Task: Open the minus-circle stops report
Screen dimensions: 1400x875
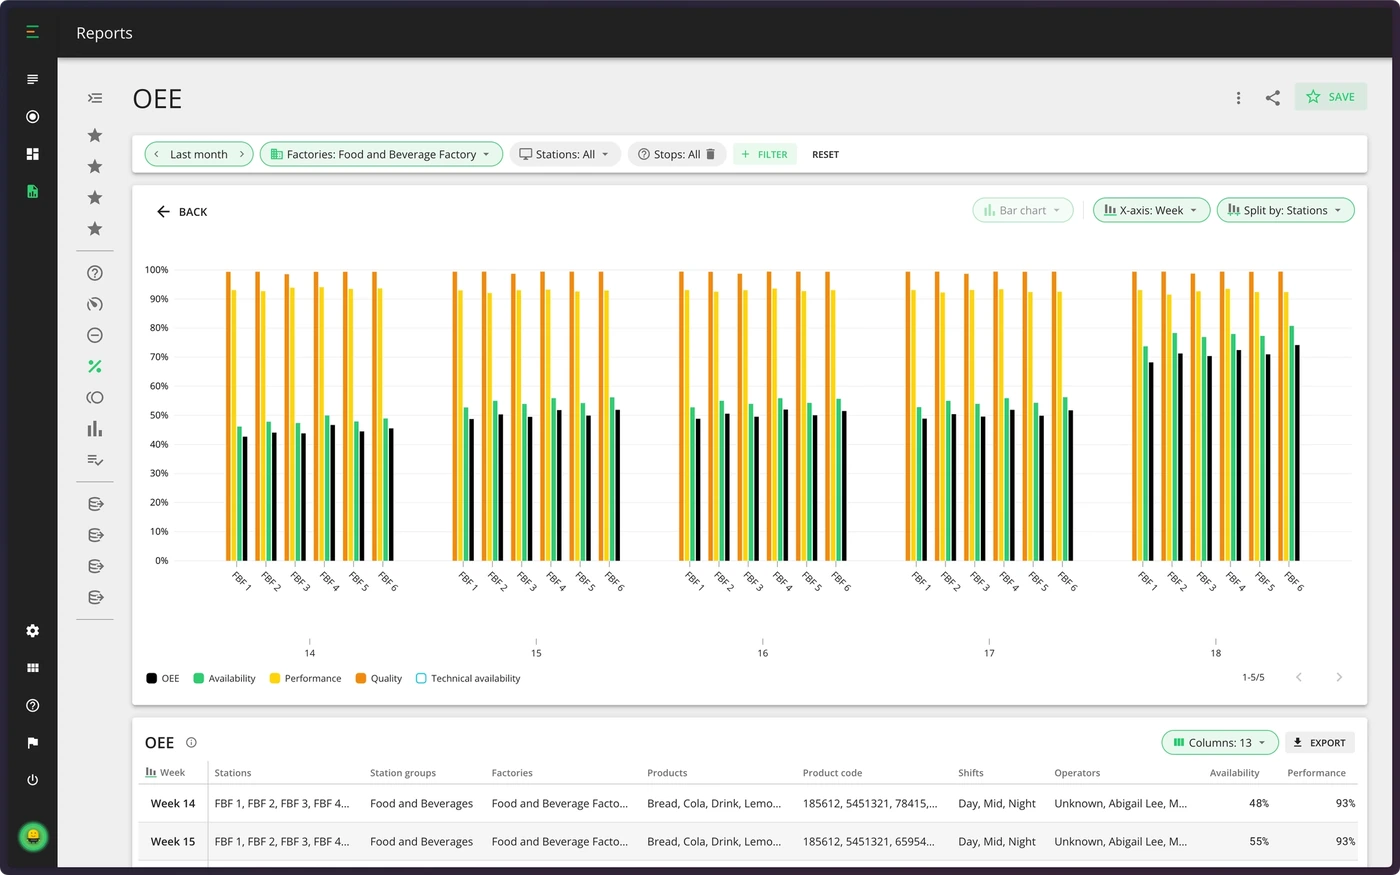Action: [95, 335]
